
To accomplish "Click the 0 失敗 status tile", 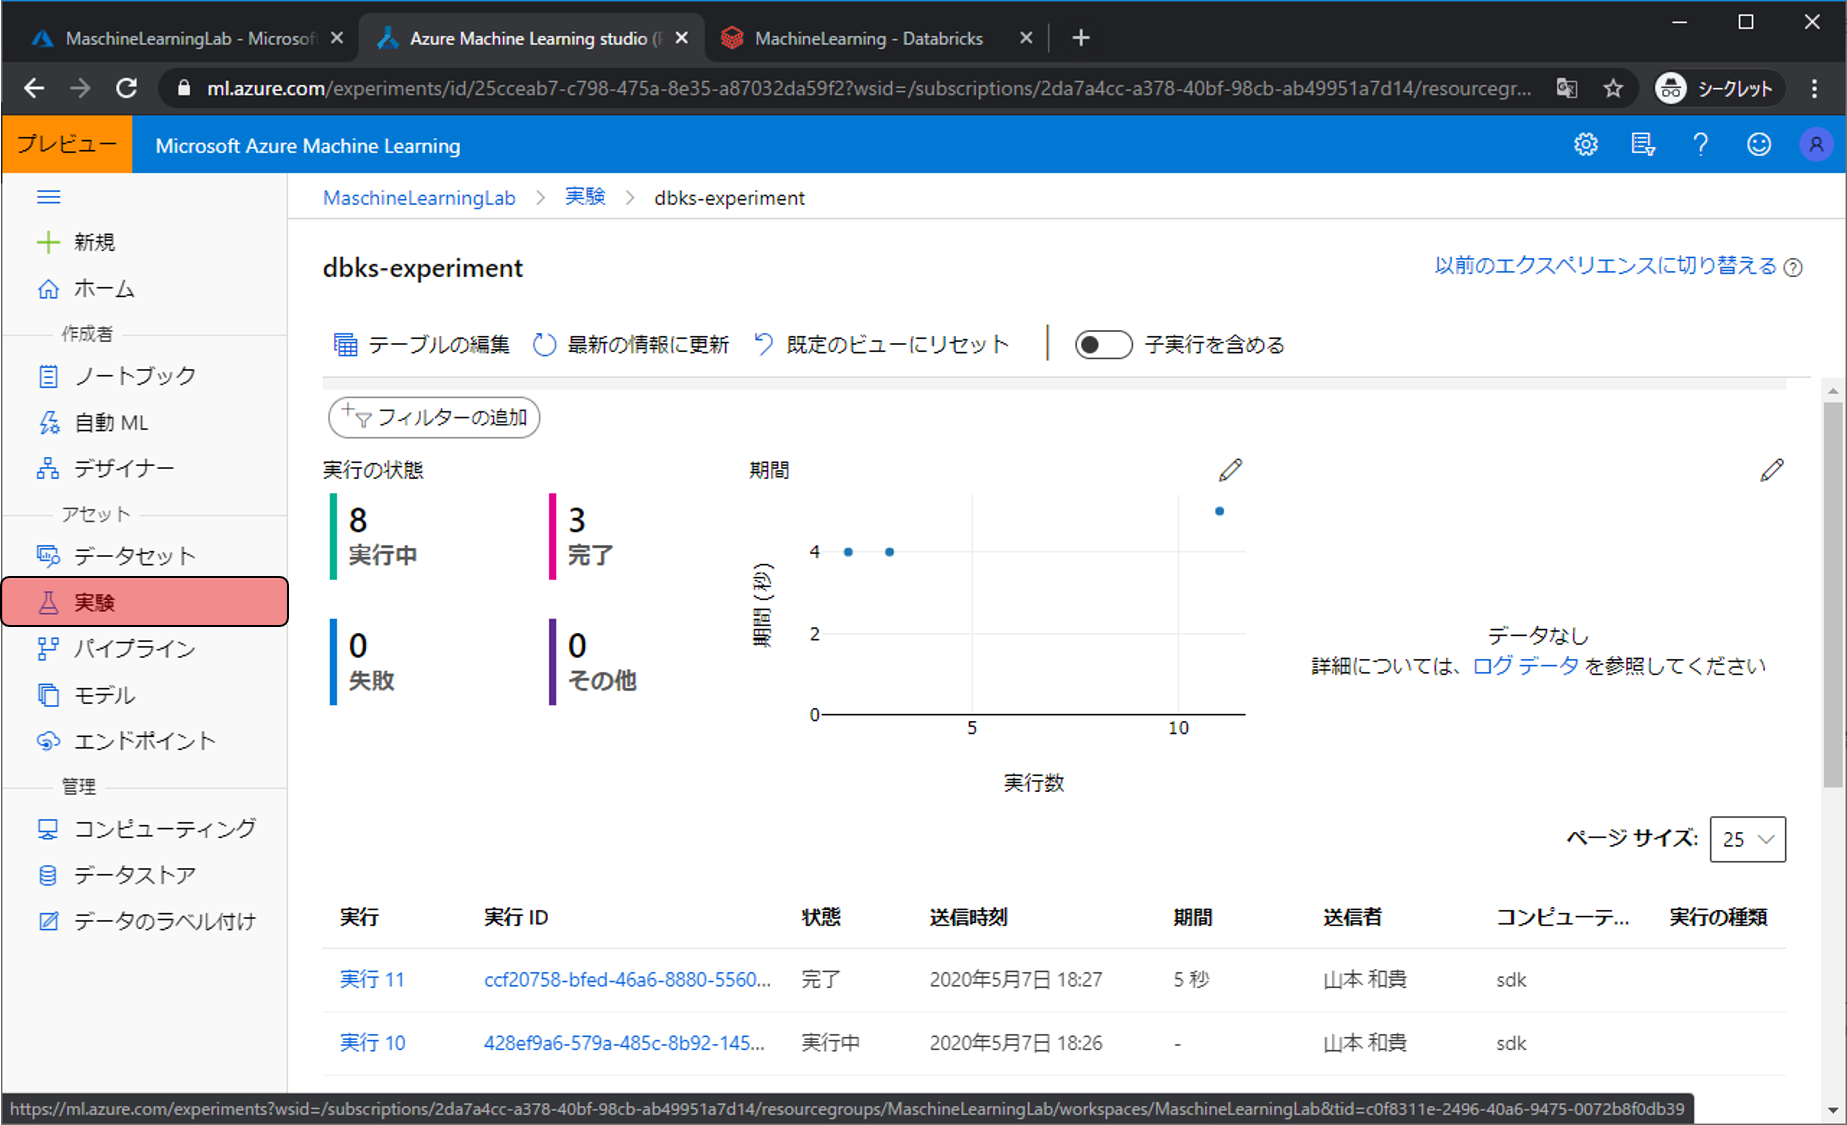I will (x=364, y=662).
